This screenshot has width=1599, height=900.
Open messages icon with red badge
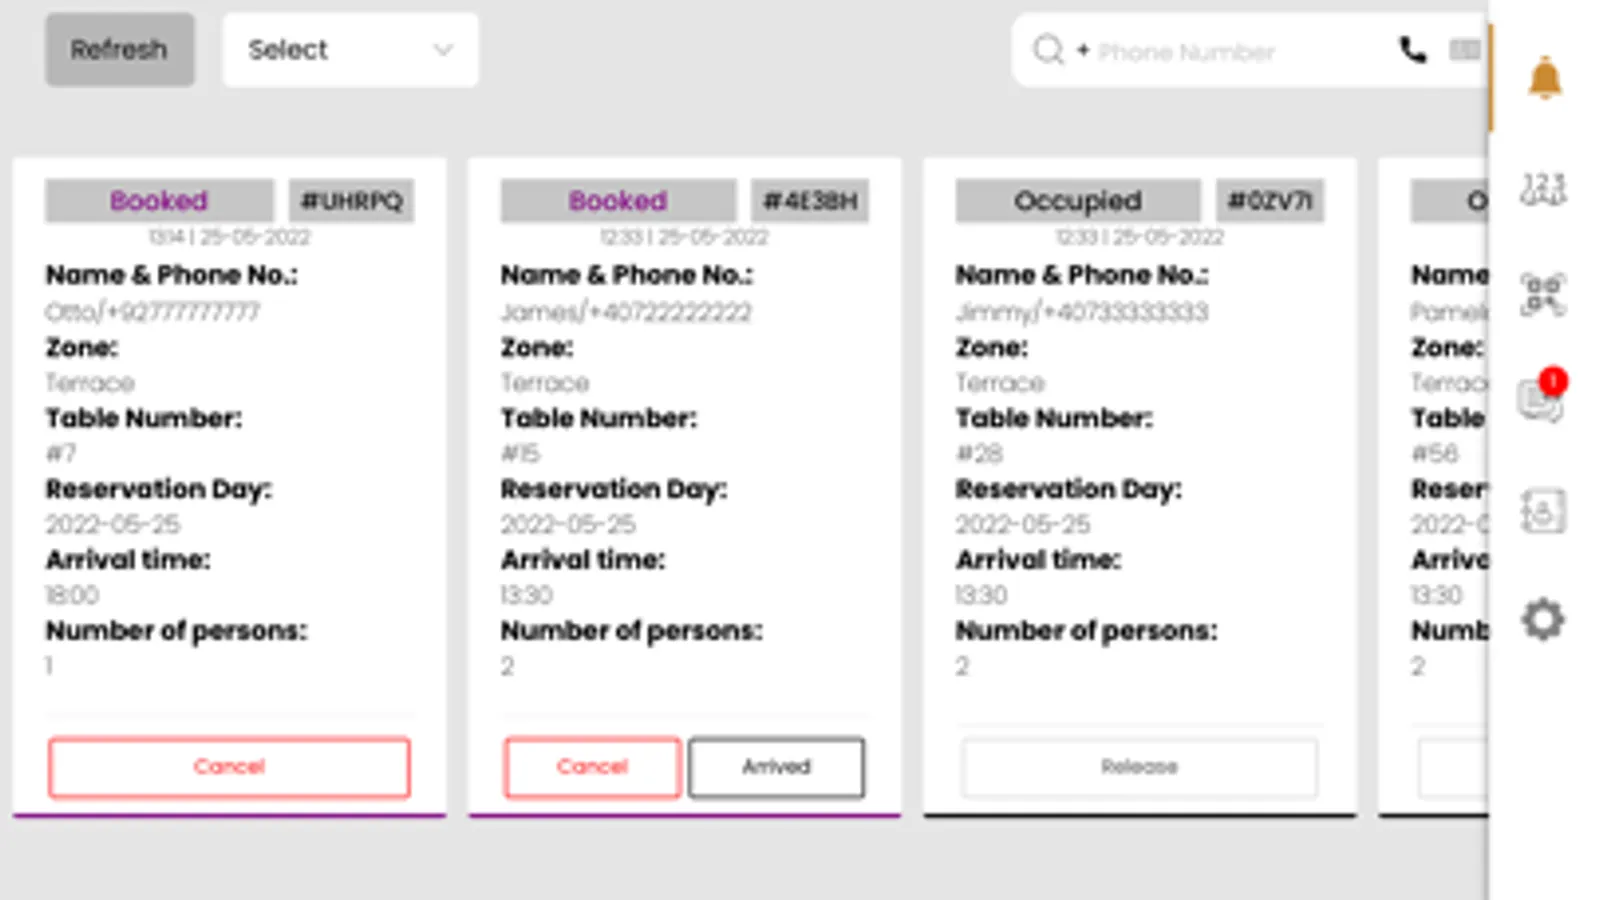(x=1541, y=399)
